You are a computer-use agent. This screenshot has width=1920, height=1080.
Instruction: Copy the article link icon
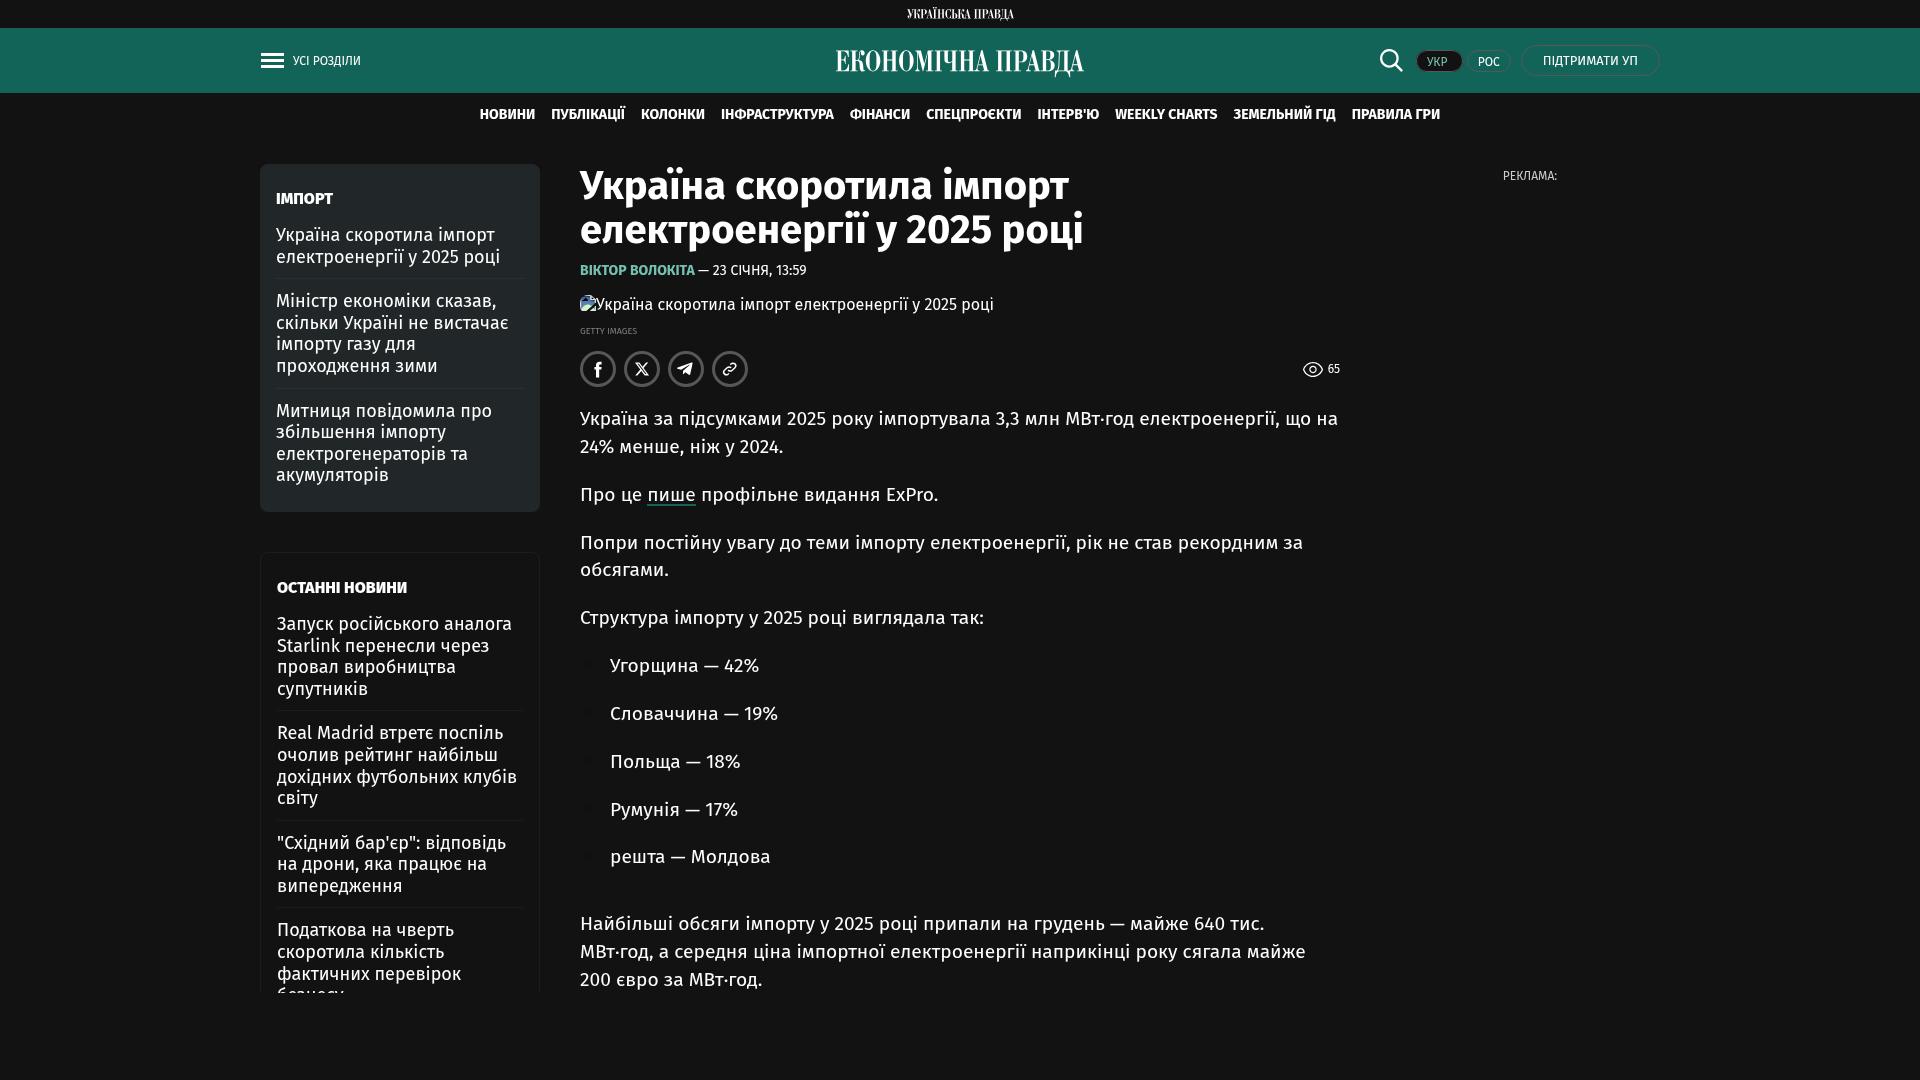(x=730, y=369)
